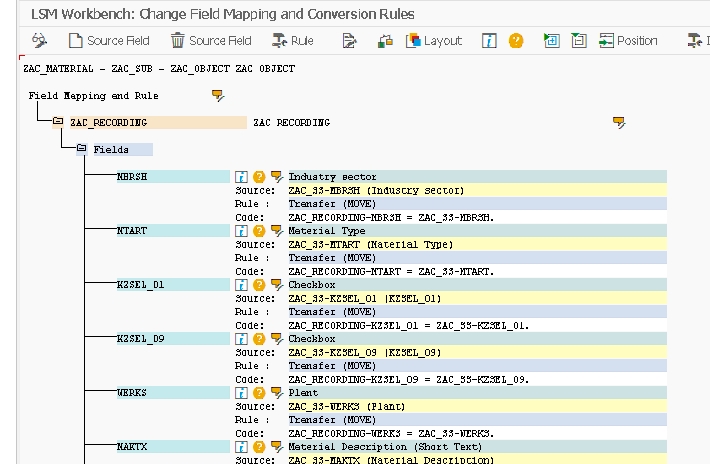Image resolution: width=710 pixels, height=464 pixels.
Task: Click the toolbar blue information icon
Action: point(489,41)
